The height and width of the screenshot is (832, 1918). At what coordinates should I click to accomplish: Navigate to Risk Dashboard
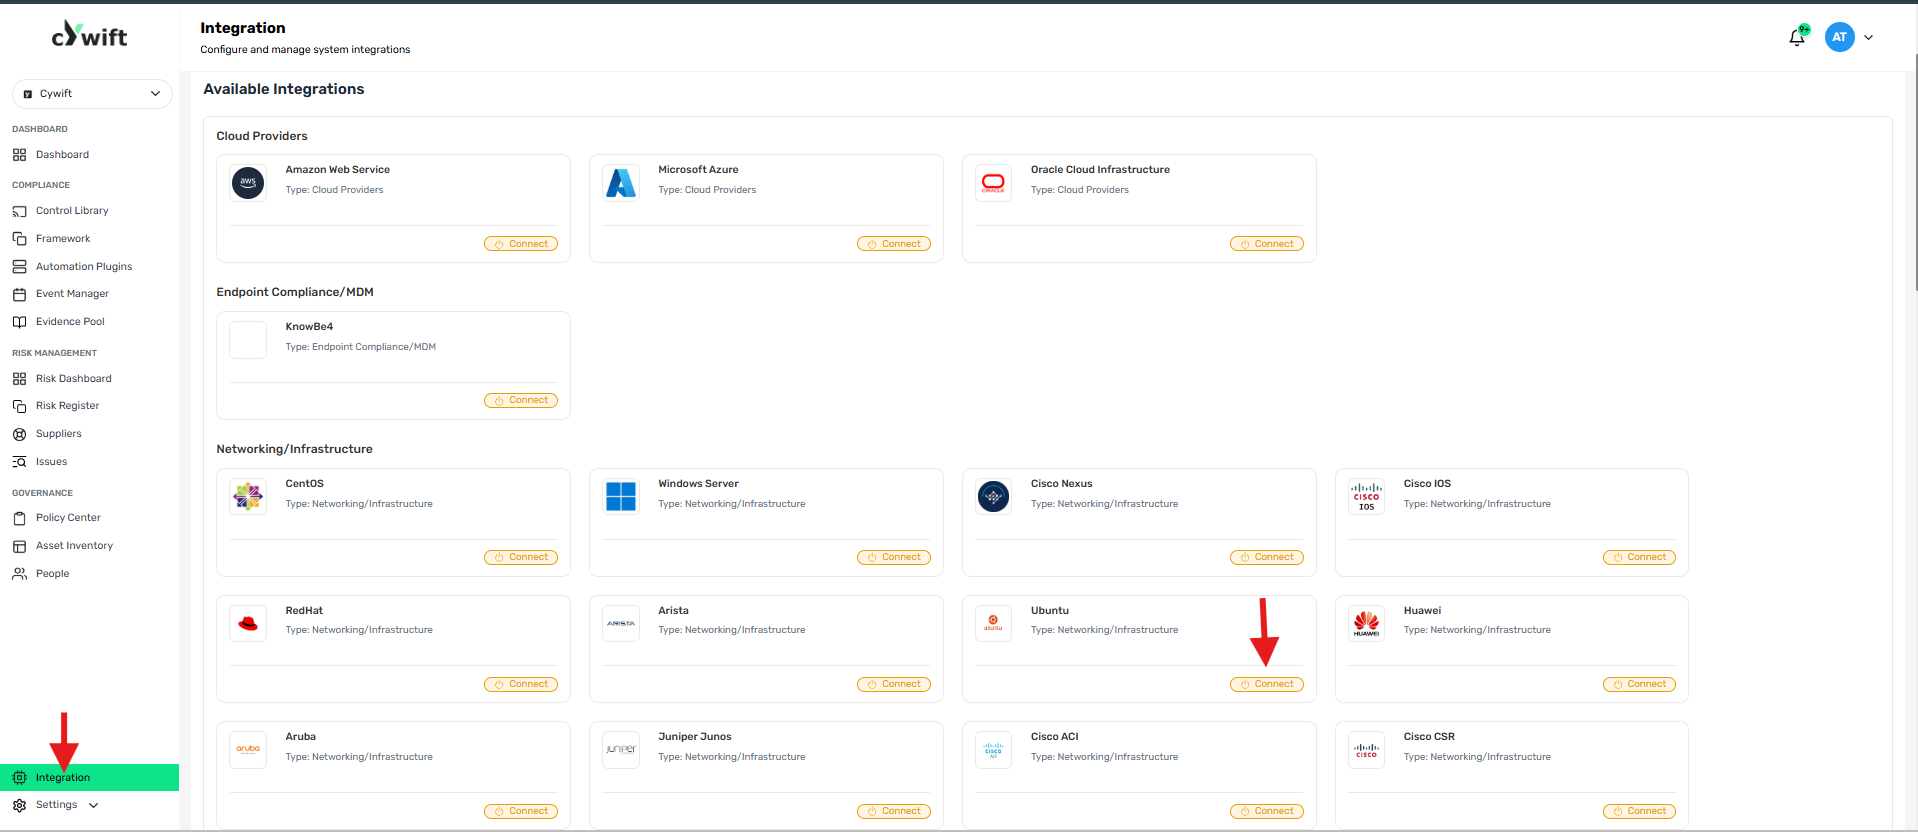tap(74, 379)
